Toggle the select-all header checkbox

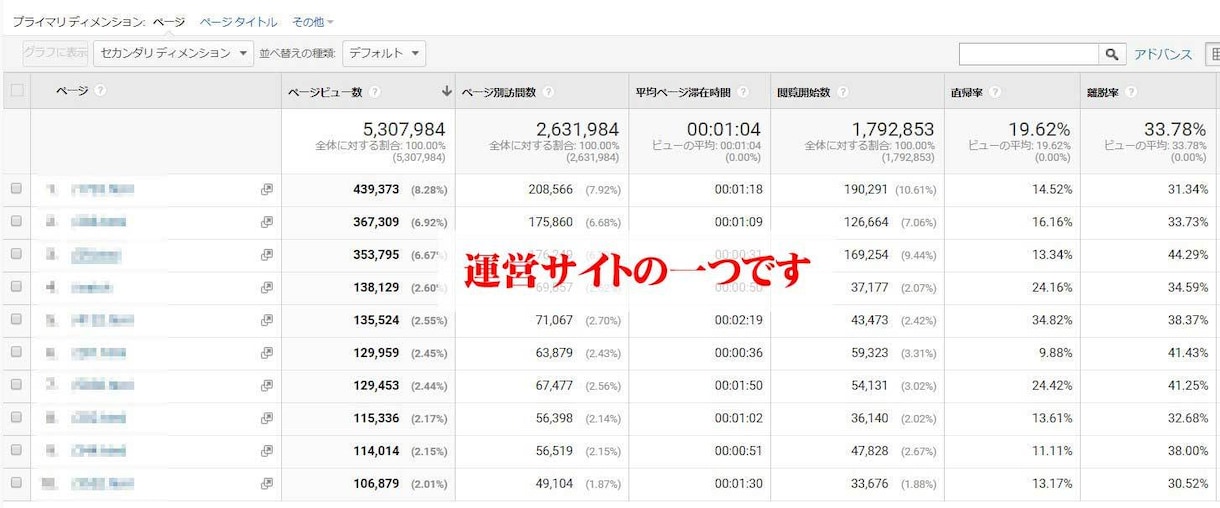tap(16, 91)
